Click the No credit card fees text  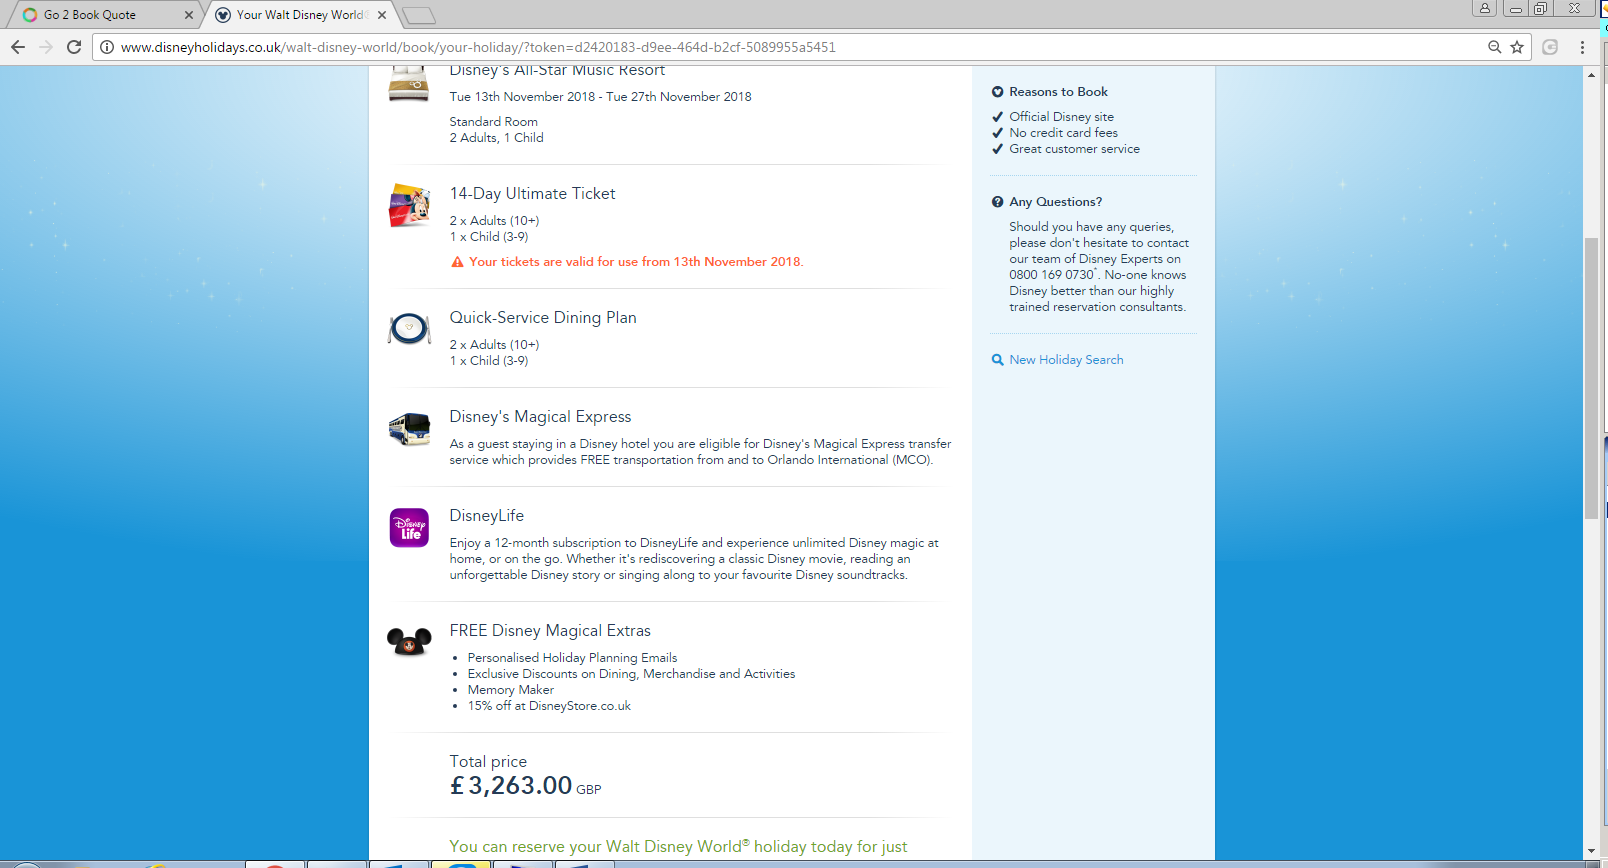pos(1063,133)
